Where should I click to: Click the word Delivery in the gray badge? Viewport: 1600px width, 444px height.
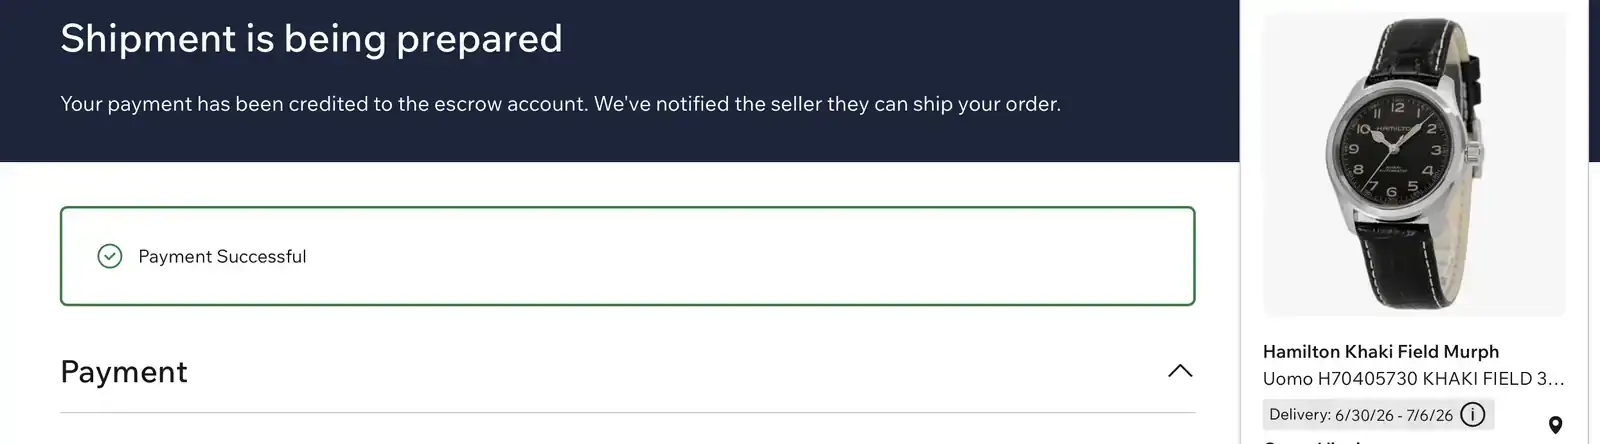[x=1299, y=414]
